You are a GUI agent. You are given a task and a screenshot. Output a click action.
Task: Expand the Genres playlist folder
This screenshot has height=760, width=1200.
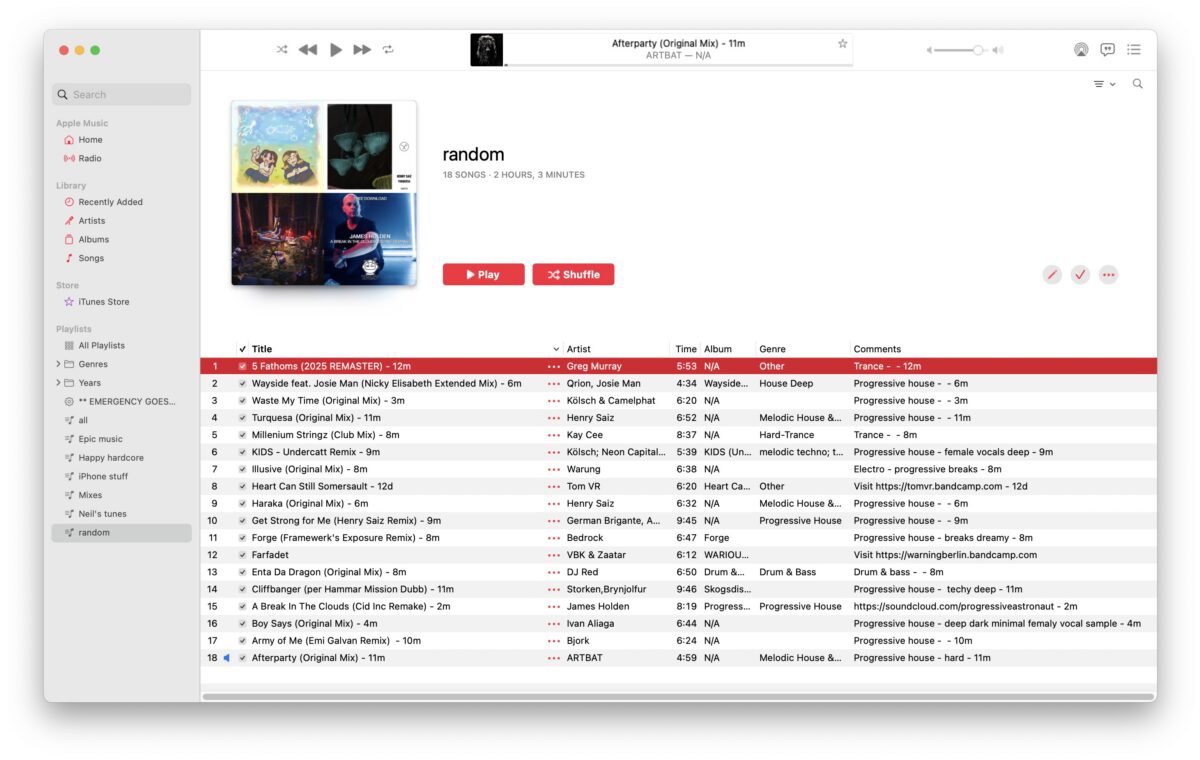click(x=58, y=364)
